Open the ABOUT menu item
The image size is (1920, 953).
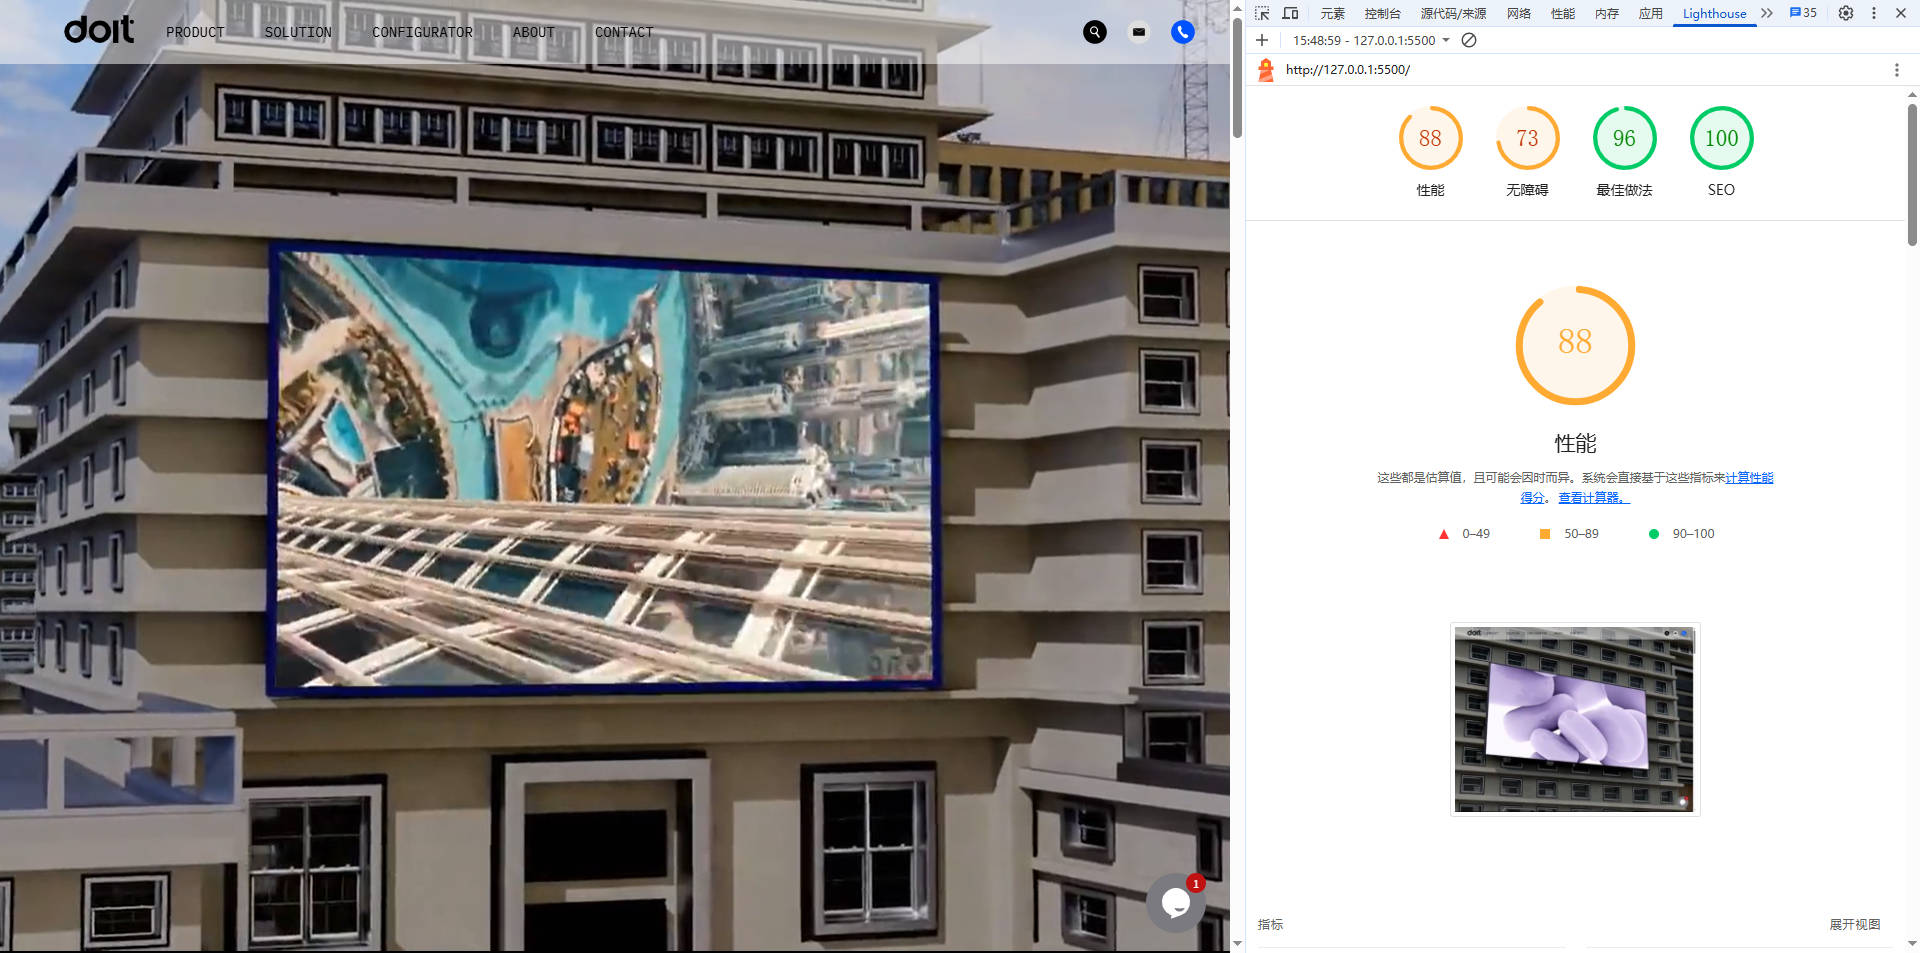533,32
